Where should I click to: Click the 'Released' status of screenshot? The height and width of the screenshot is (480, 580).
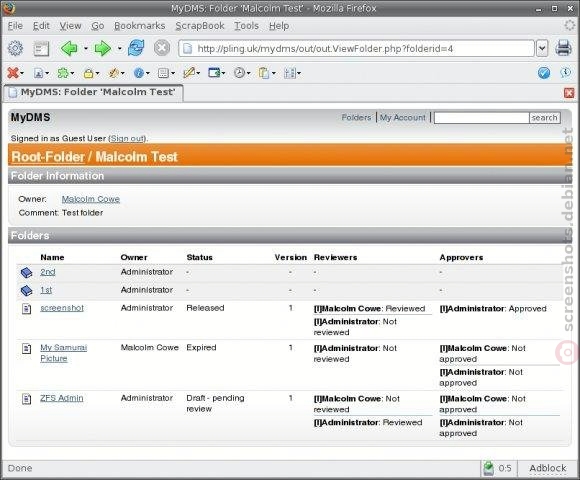pos(205,308)
